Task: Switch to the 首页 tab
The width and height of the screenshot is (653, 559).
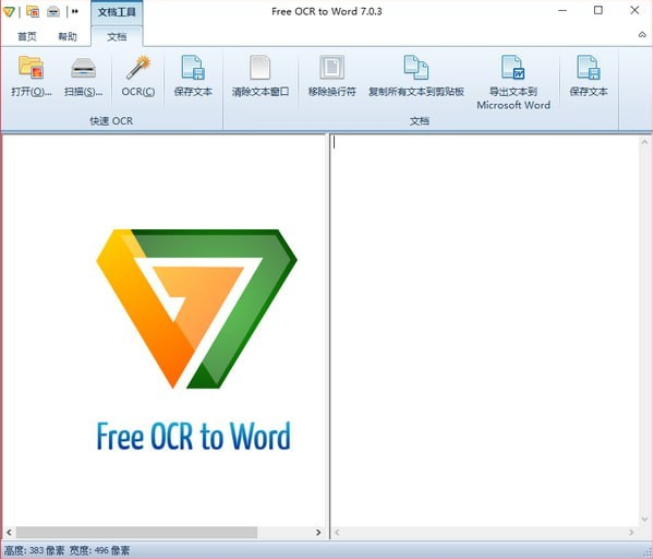Action: click(27, 37)
